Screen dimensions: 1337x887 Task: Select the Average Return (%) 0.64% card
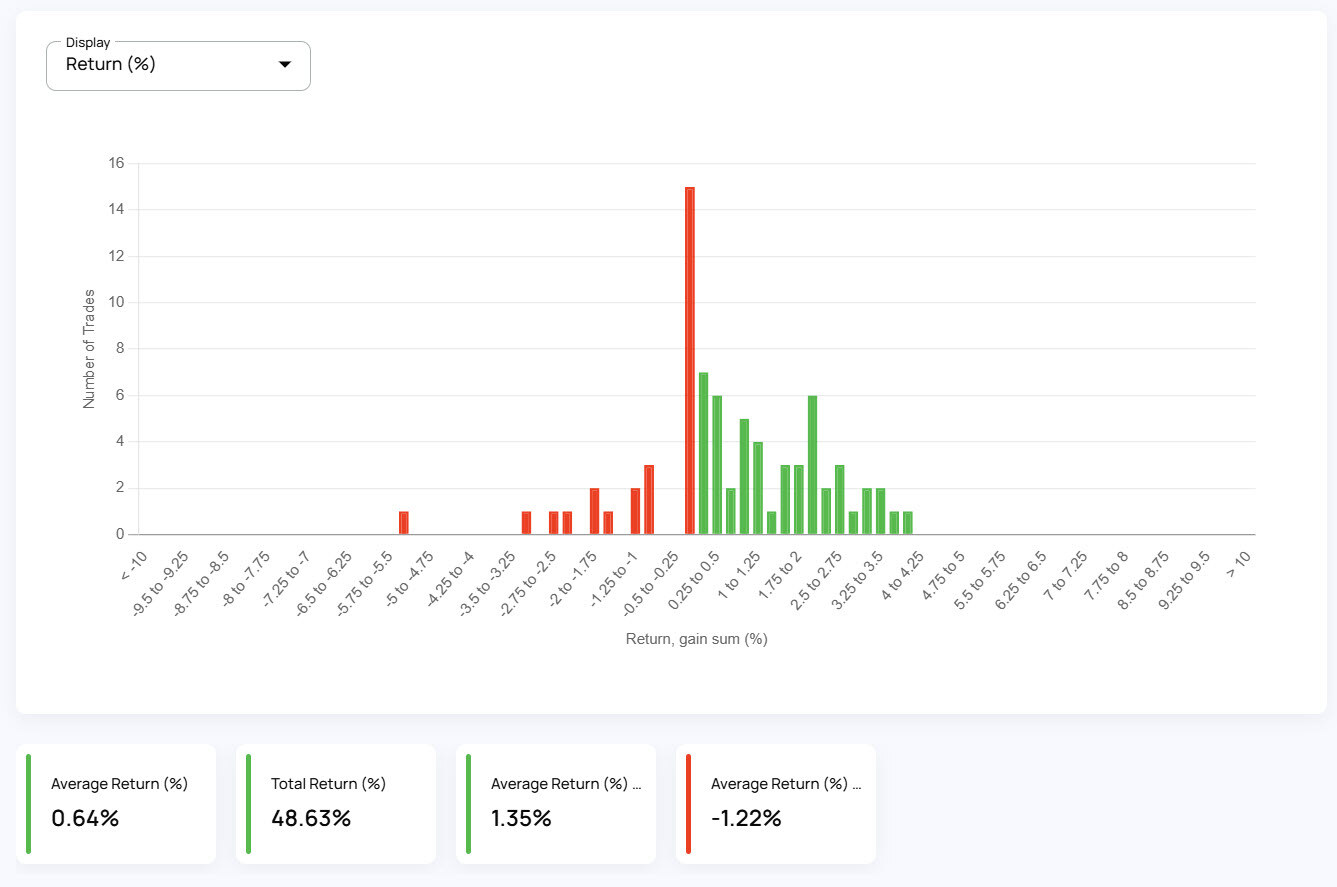[x=116, y=804]
